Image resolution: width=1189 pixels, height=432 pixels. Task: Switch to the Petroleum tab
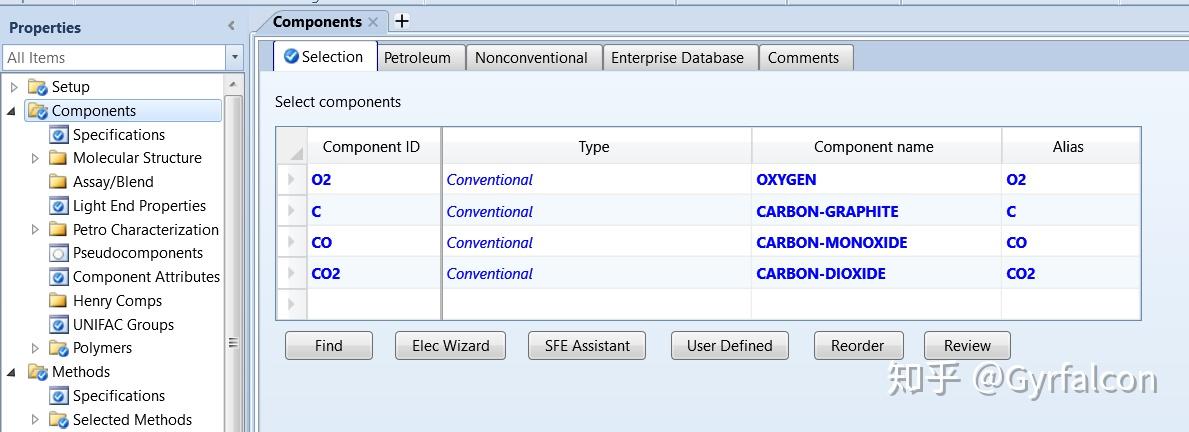[417, 58]
